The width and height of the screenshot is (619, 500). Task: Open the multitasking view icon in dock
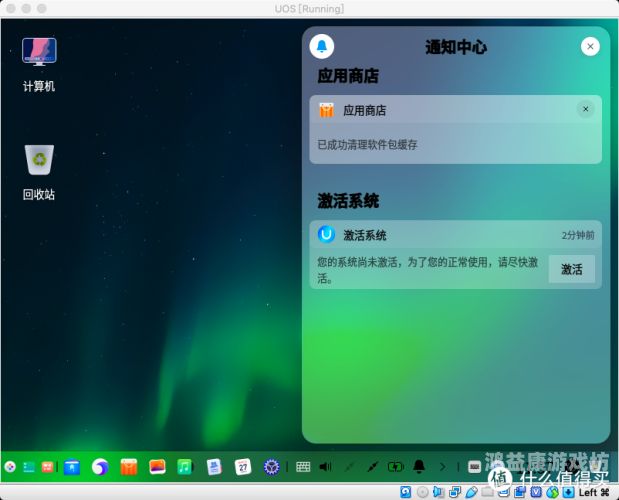pos(47,467)
